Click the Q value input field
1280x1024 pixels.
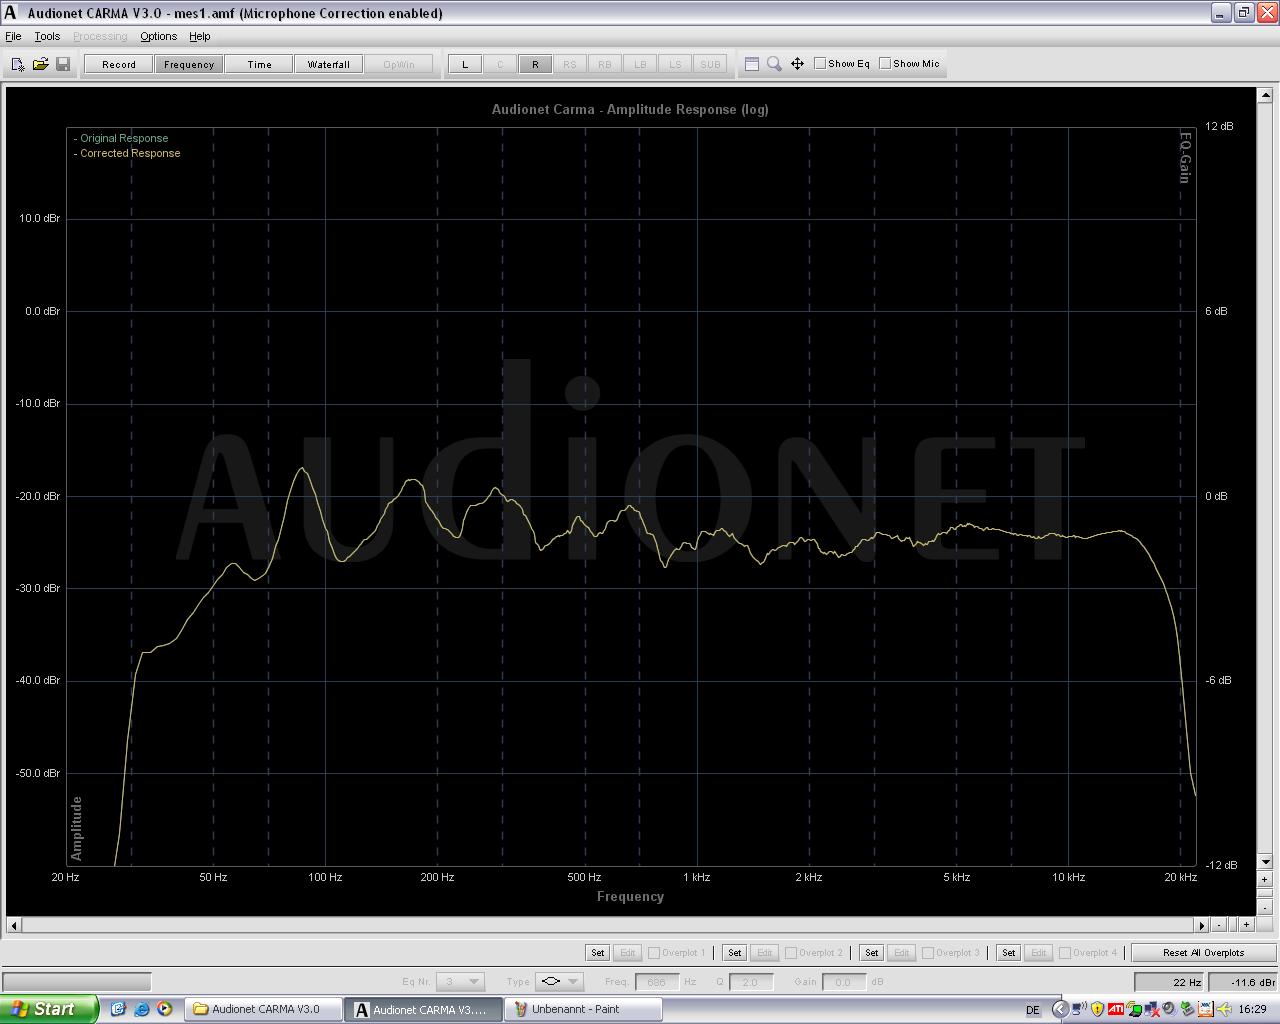pos(750,982)
